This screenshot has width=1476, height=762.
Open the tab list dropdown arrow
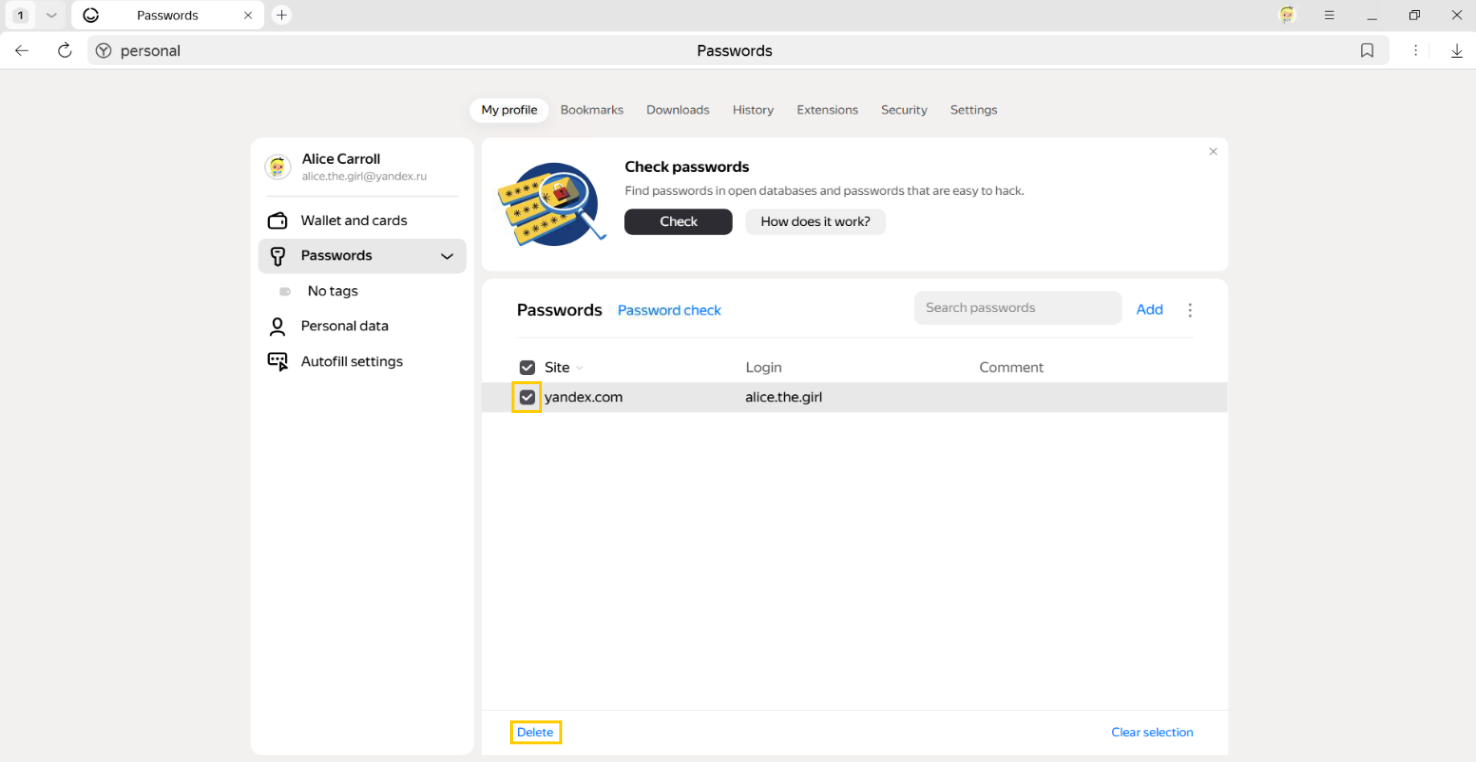(x=51, y=15)
